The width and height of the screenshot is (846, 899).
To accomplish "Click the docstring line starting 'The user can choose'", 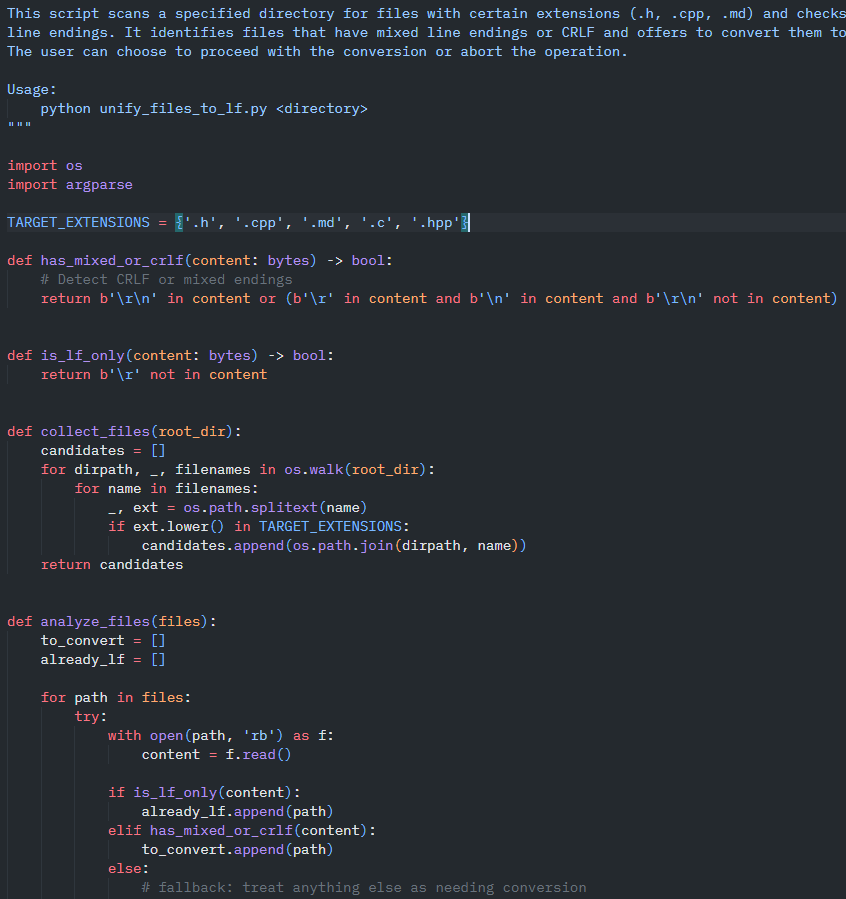I will 318,52.
